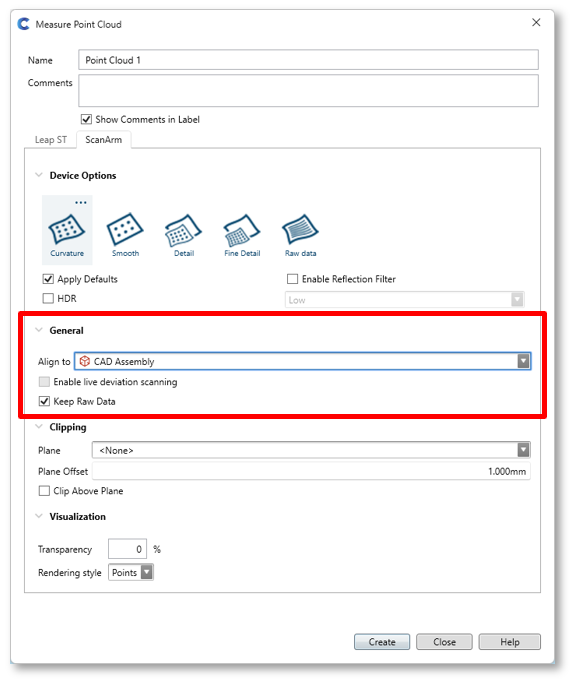Collapse the Visualization section

point(39,516)
